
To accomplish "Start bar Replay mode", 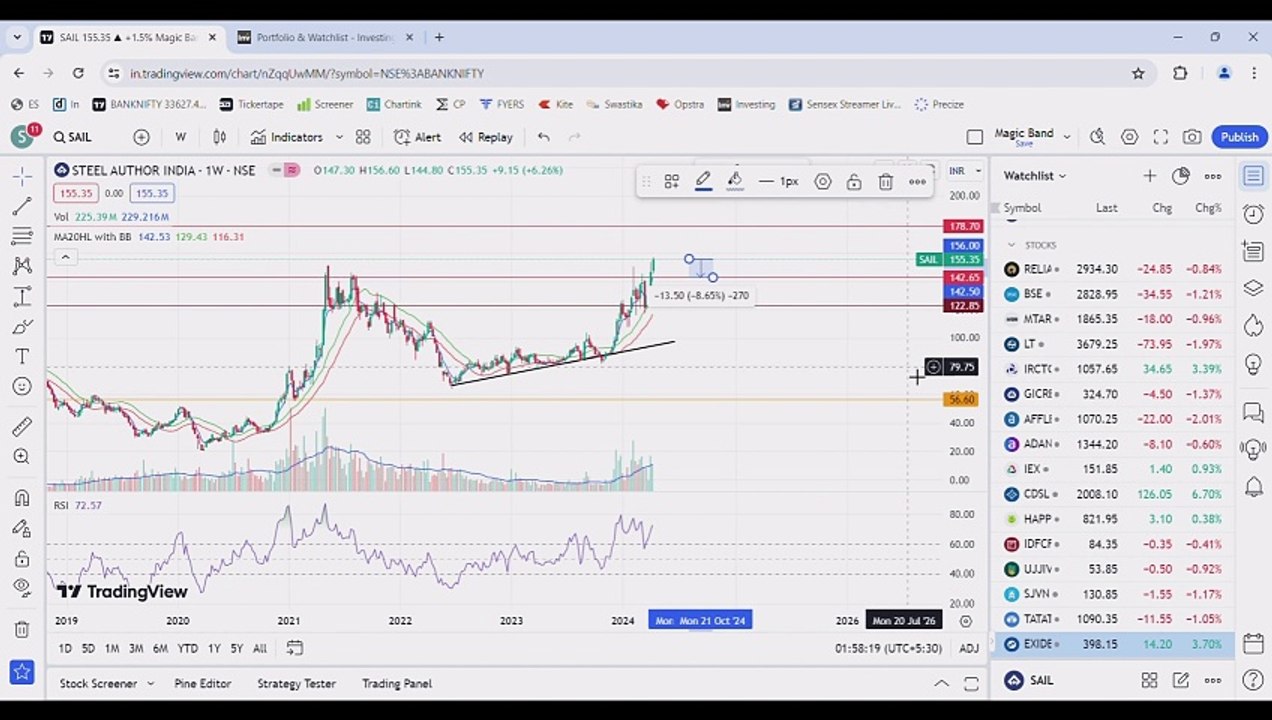I will [x=486, y=137].
